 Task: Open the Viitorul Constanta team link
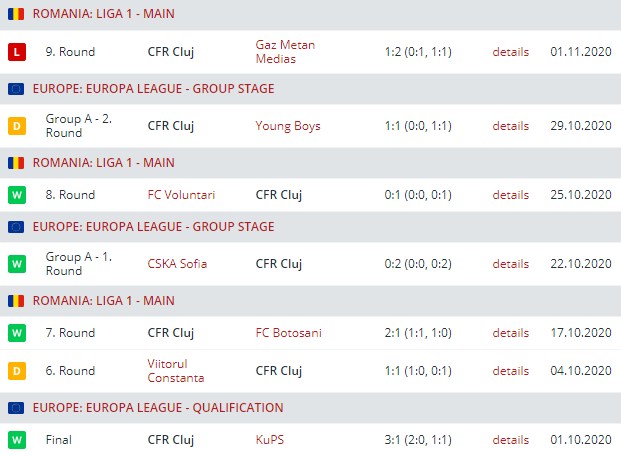coord(175,370)
